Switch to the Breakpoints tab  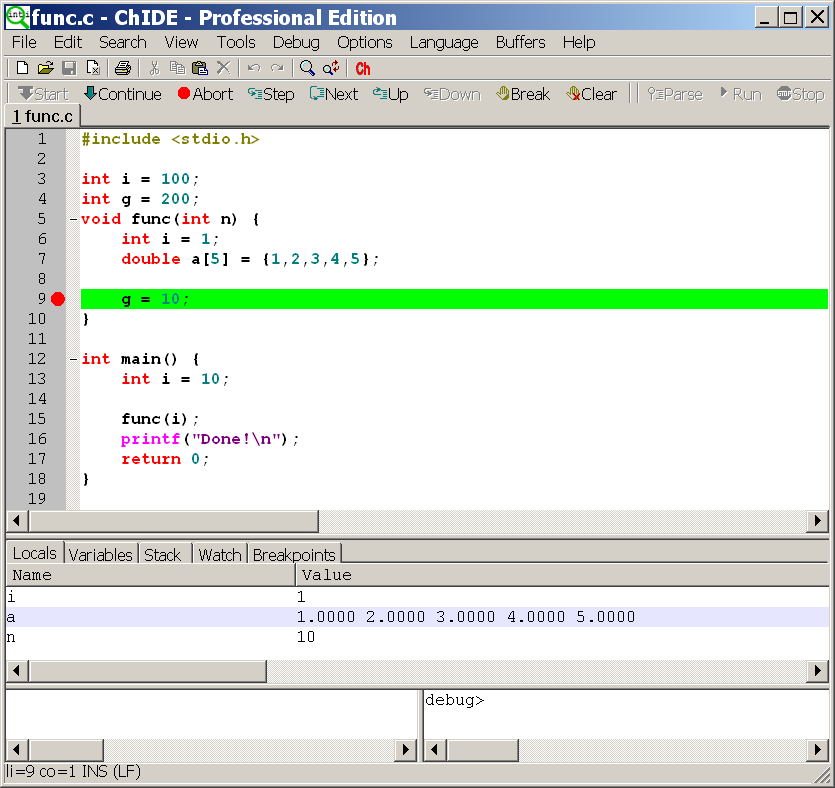tap(294, 554)
